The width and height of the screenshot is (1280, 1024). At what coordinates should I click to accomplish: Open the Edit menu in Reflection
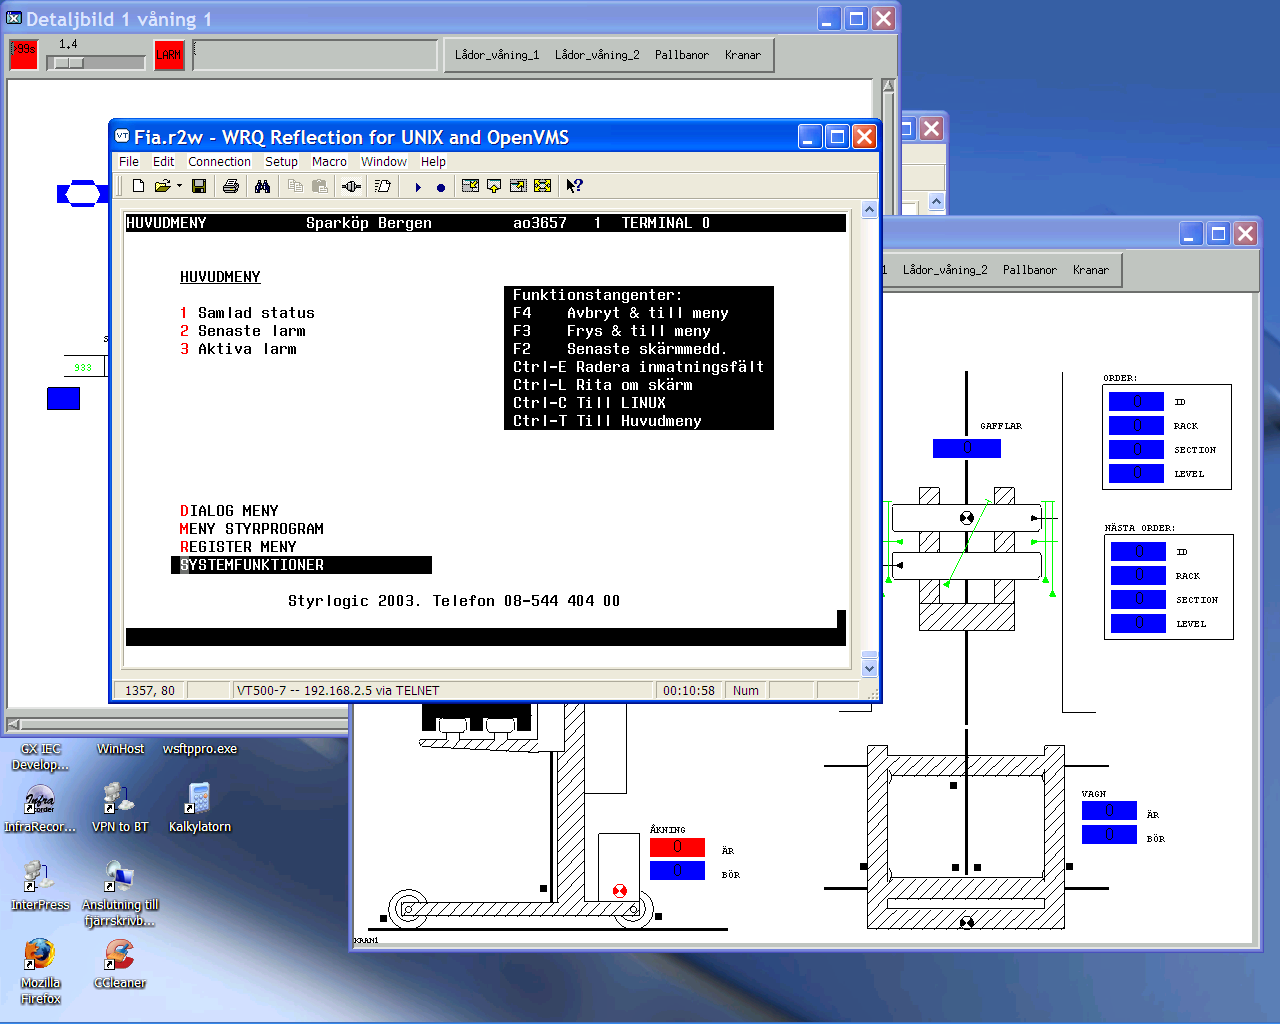163,162
